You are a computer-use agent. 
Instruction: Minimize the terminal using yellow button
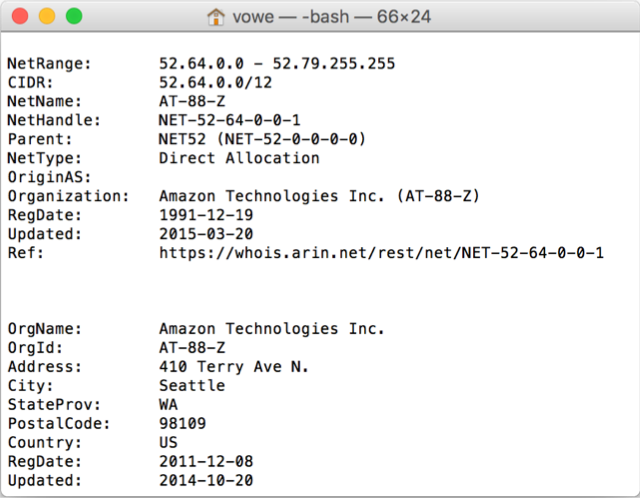47,17
